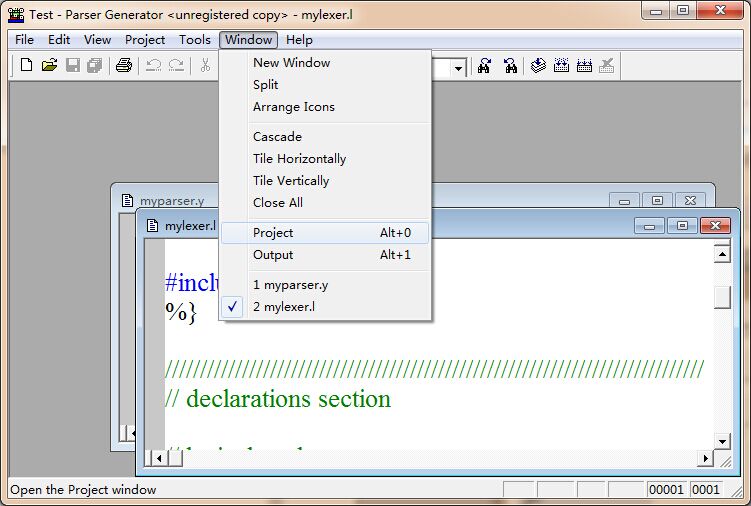Click scroll up arrow in mylexer.l
This screenshot has height=506, width=751.
(x=722, y=254)
